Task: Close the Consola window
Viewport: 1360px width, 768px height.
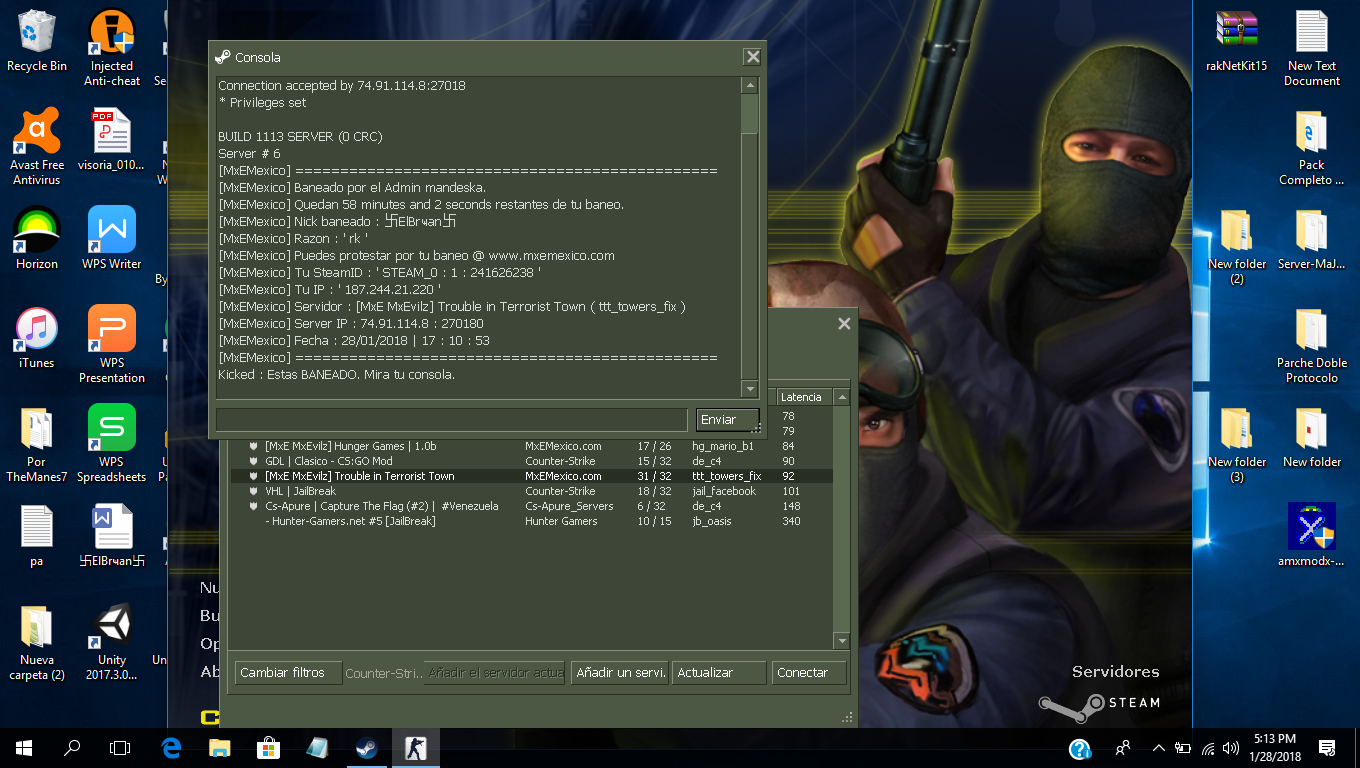Action: pyautogui.click(x=752, y=57)
